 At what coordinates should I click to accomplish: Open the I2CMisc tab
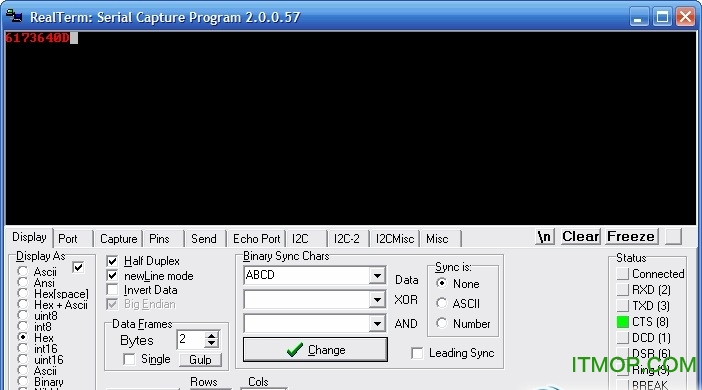click(x=395, y=239)
